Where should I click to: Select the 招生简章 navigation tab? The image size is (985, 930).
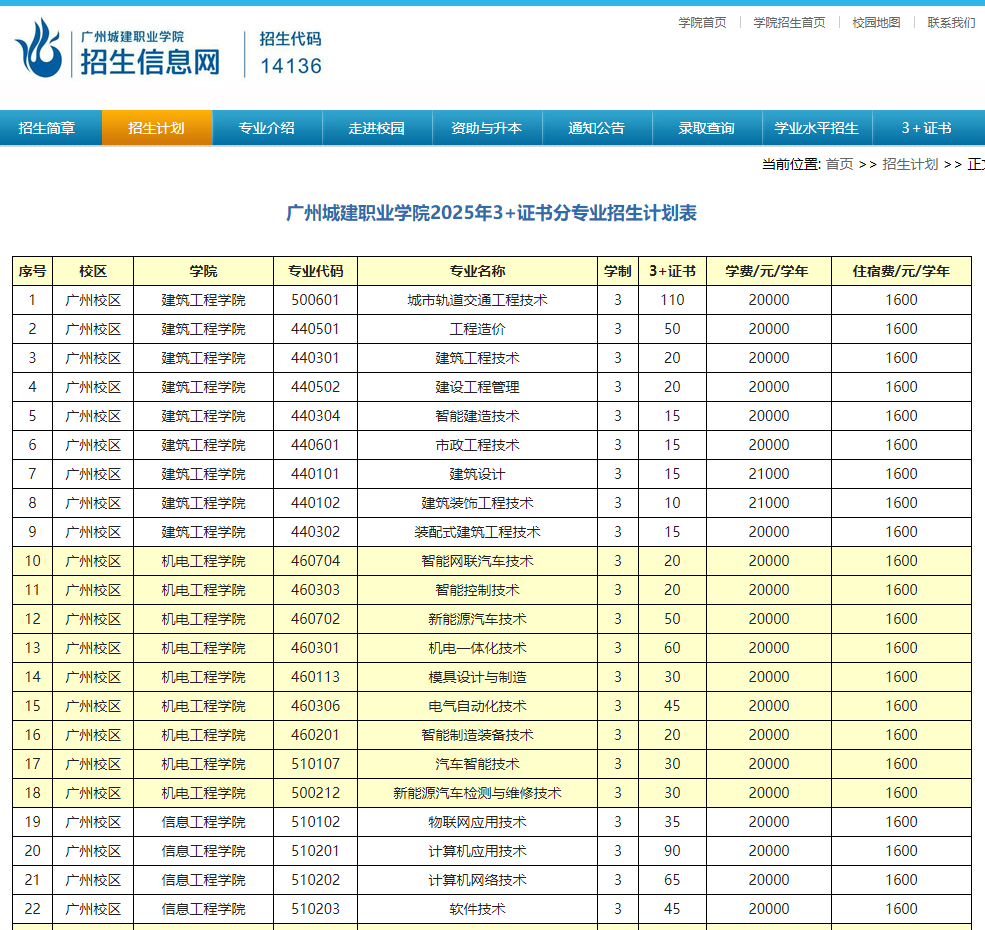pos(50,128)
